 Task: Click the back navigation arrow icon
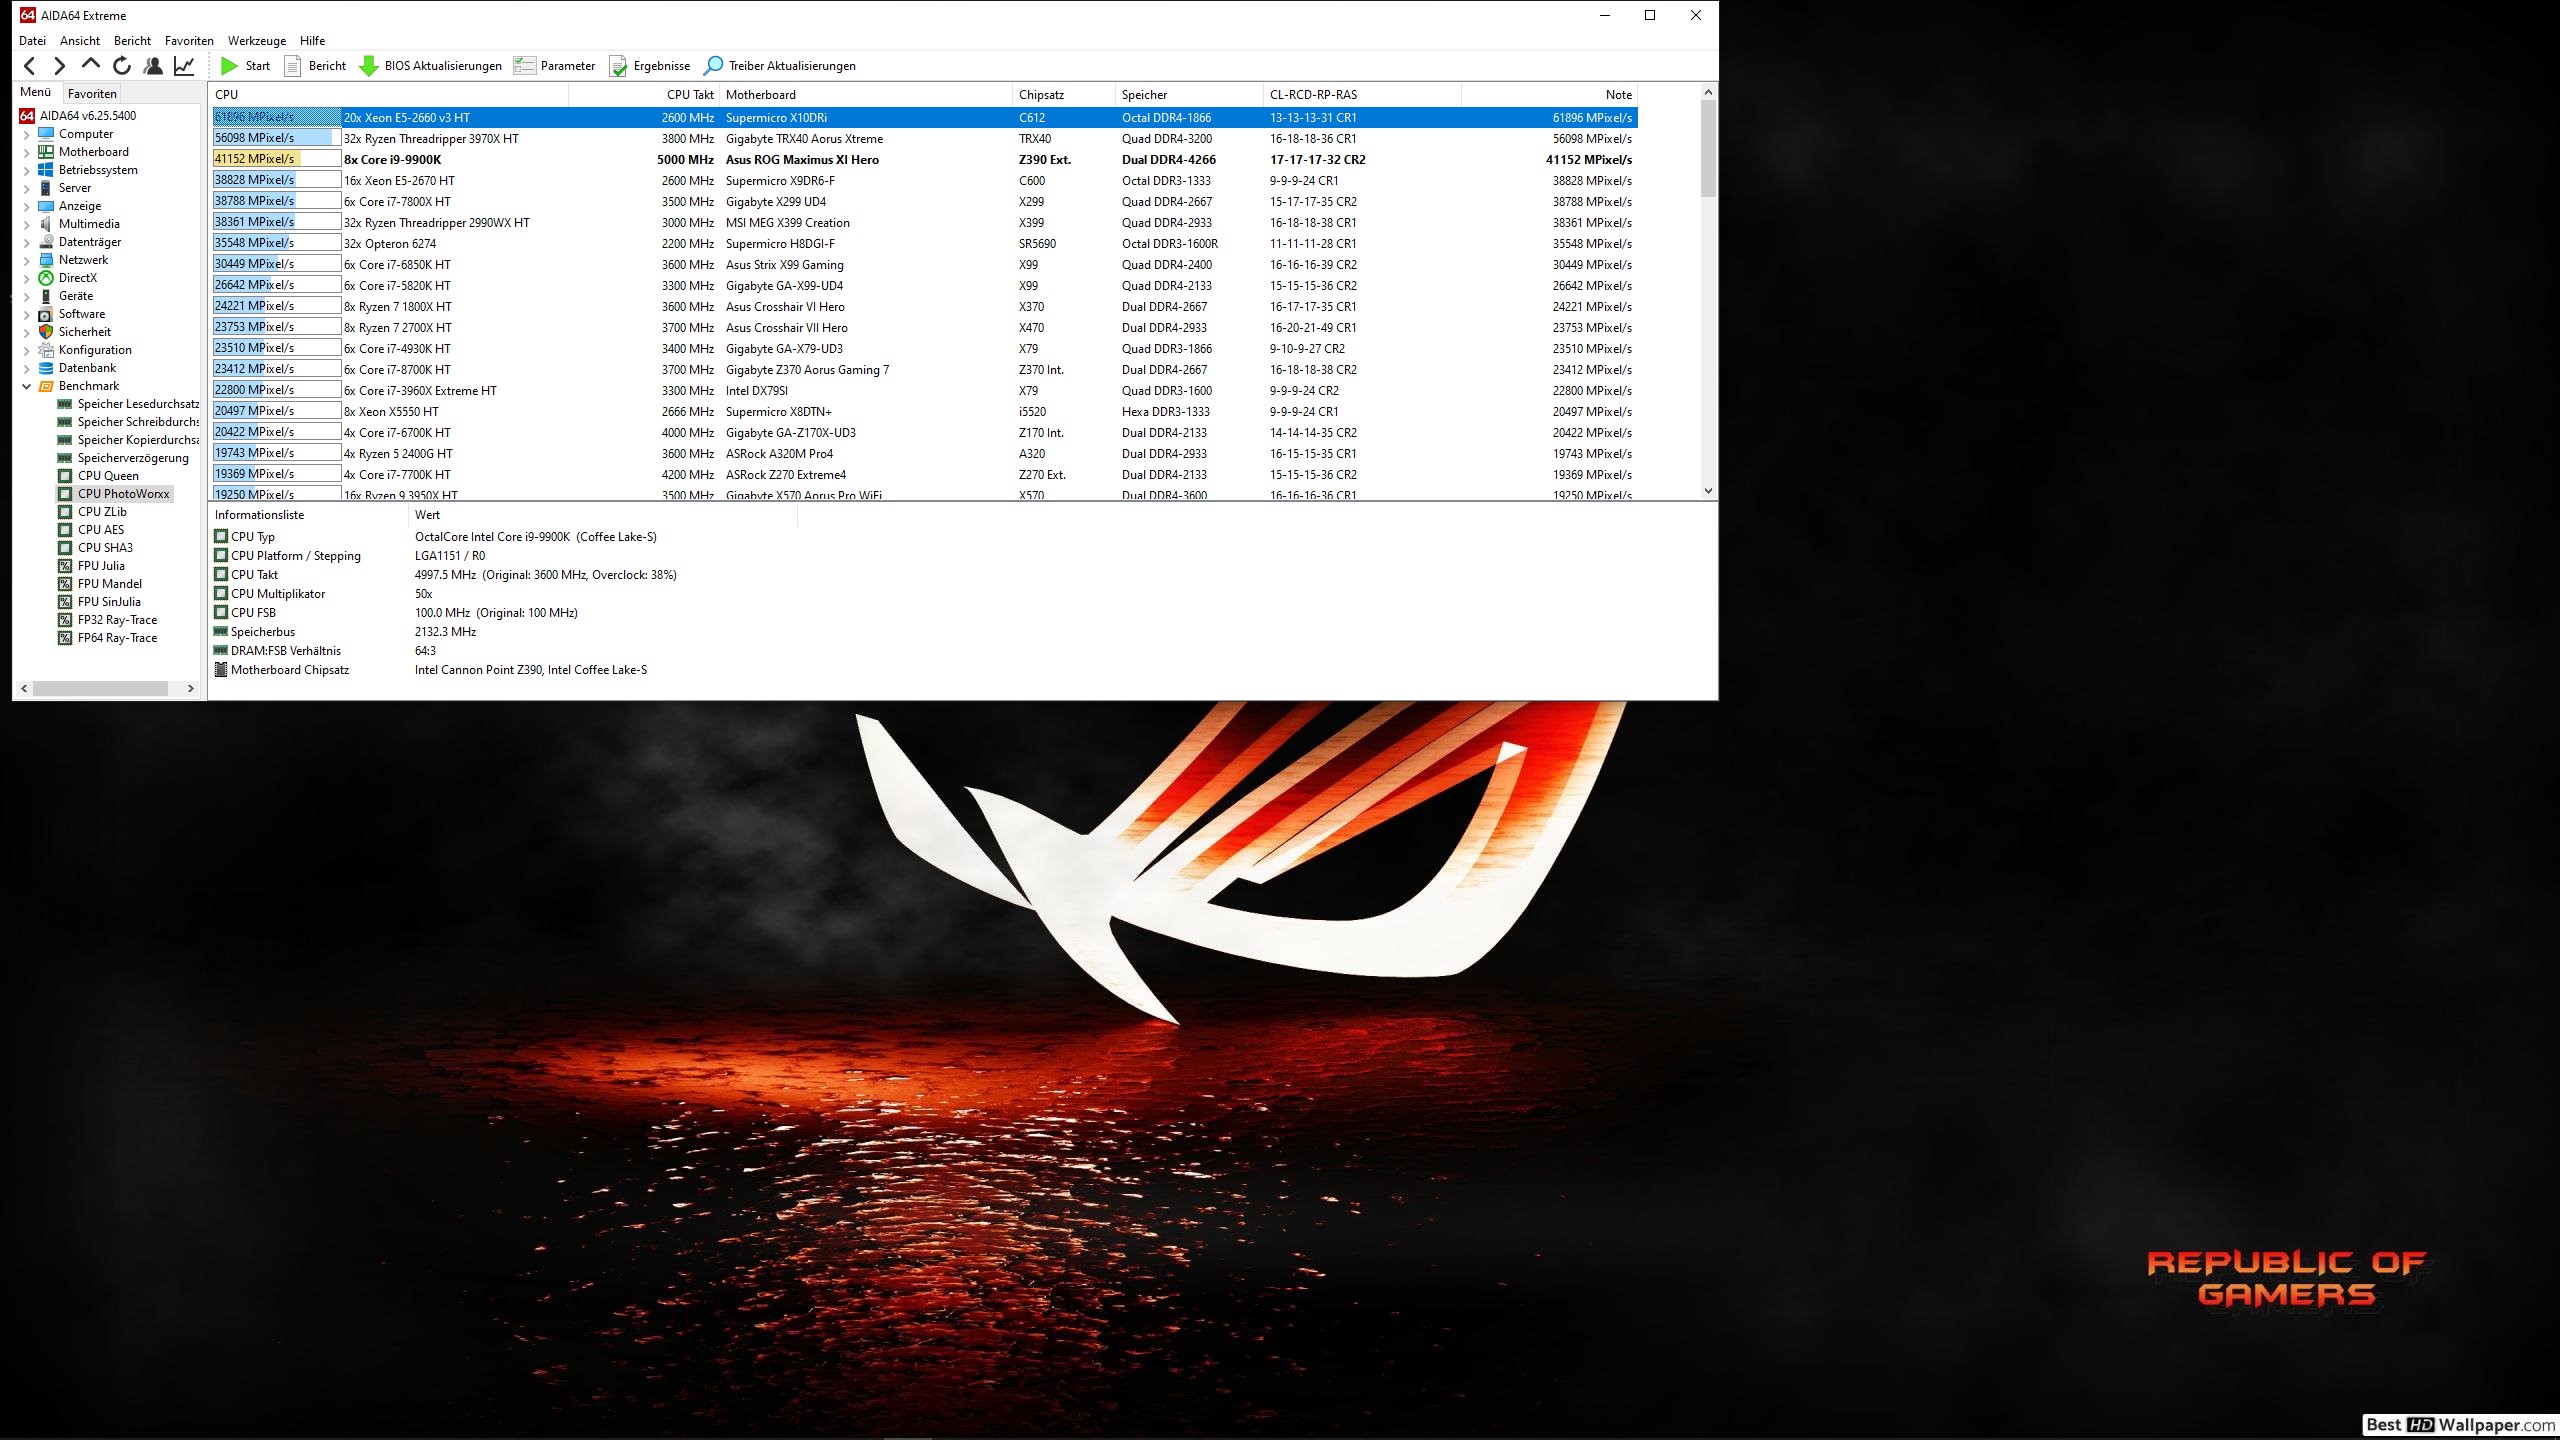29,65
